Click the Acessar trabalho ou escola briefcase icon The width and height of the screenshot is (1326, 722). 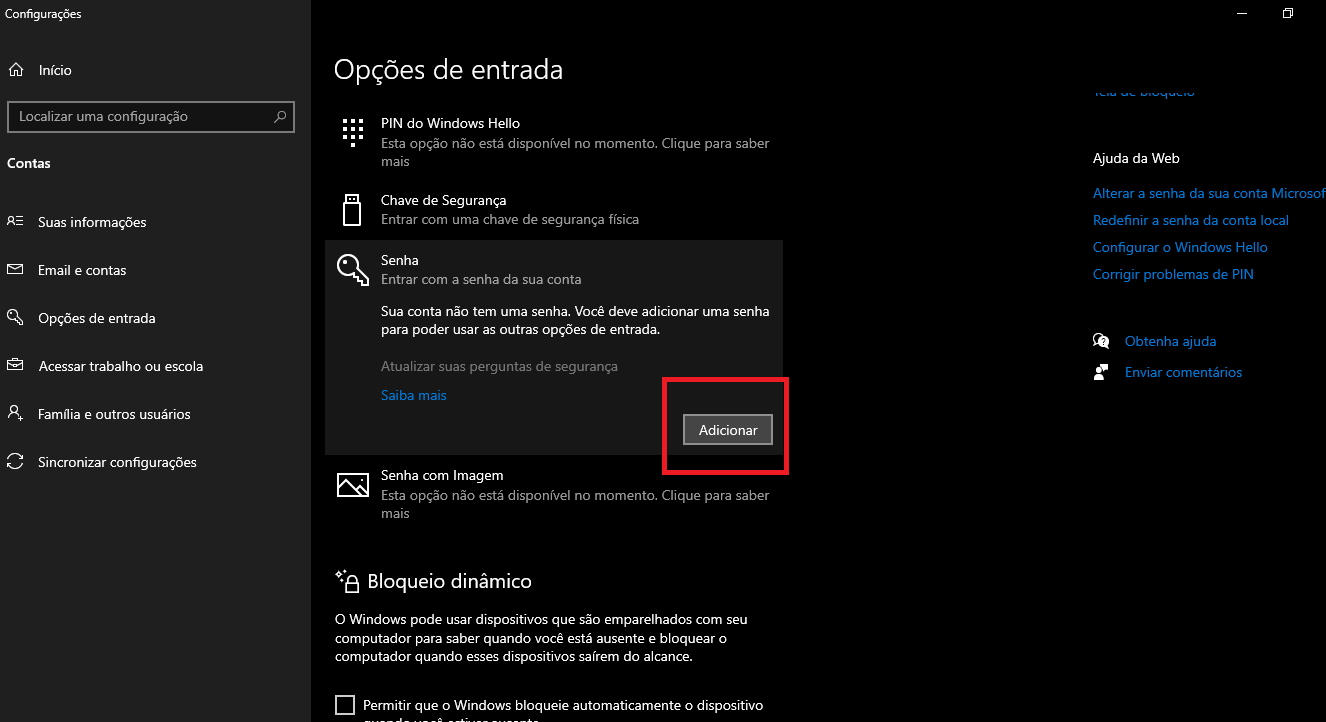pos(15,366)
